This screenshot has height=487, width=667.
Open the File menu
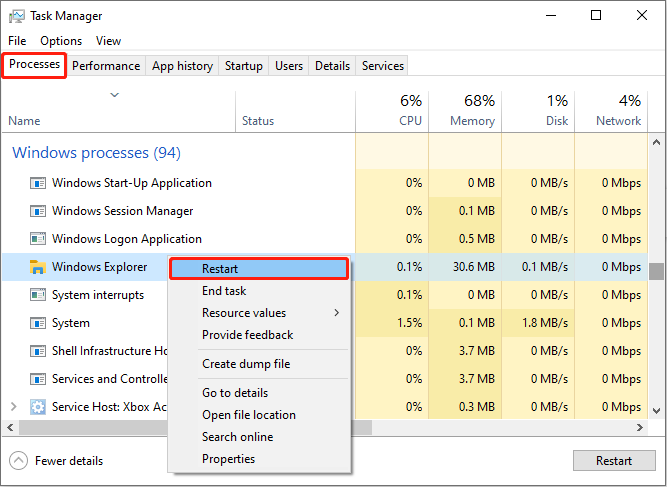click(x=17, y=41)
